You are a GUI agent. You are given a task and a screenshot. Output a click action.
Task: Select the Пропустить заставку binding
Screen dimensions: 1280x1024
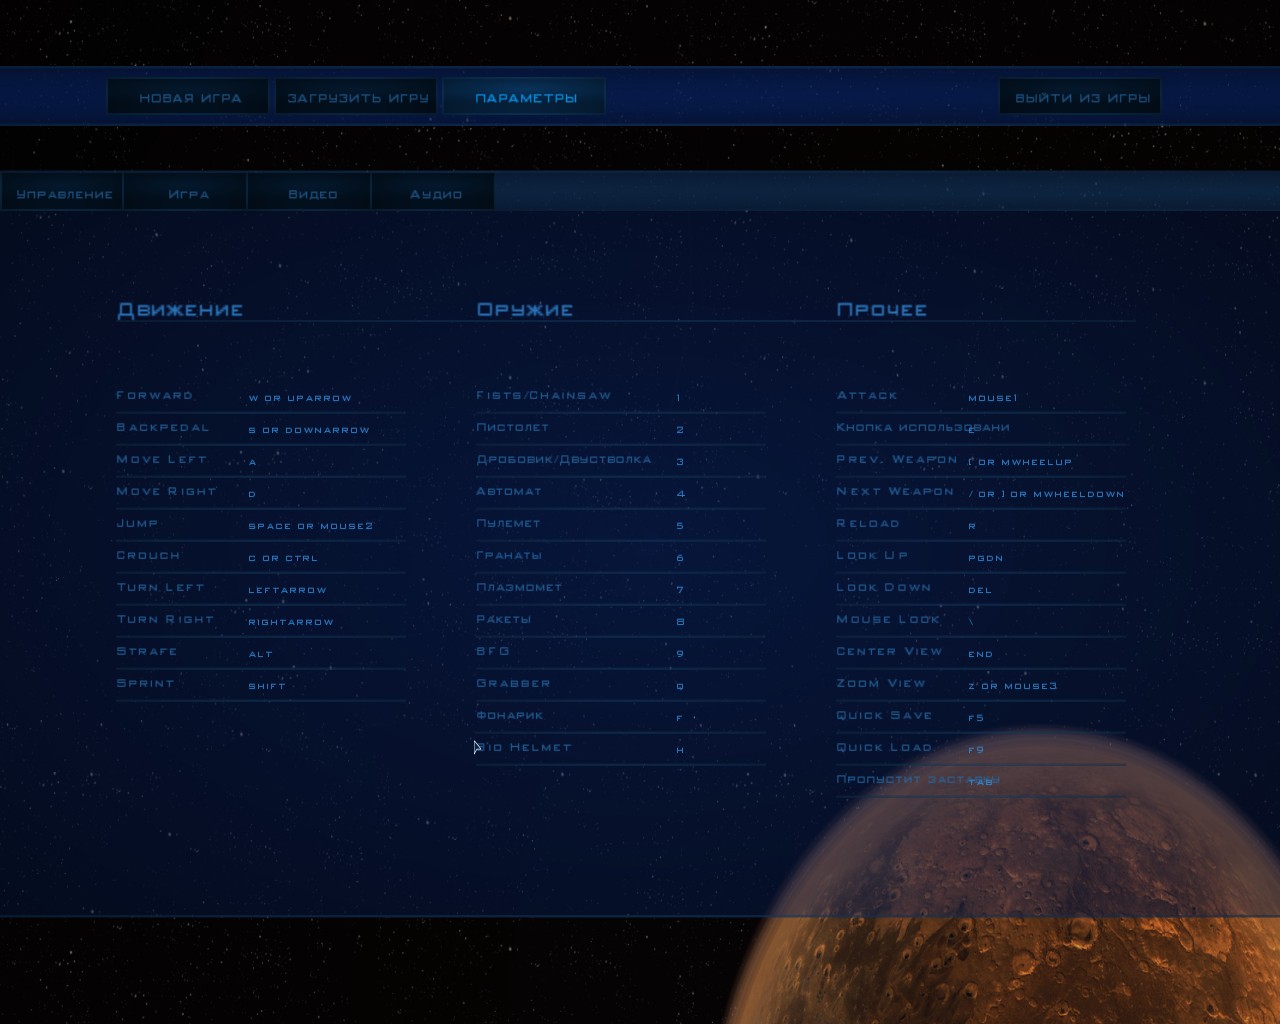point(981,781)
